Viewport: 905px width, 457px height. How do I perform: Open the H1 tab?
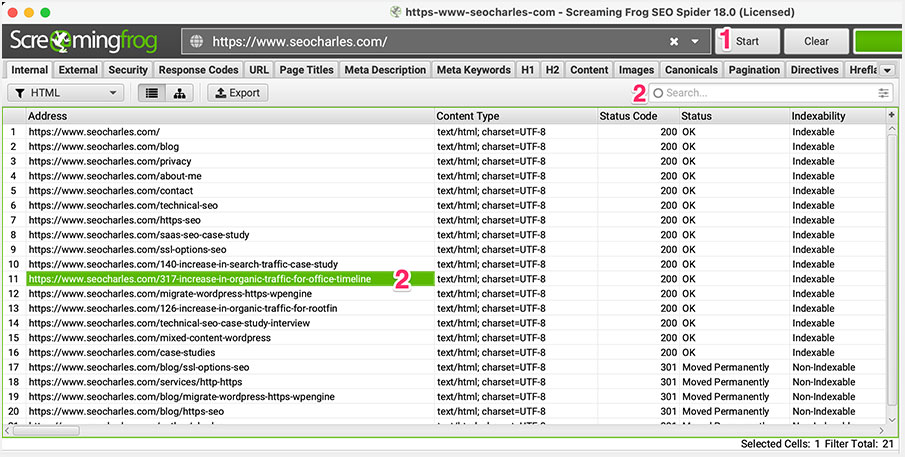pyautogui.click(x=528, y=70)
